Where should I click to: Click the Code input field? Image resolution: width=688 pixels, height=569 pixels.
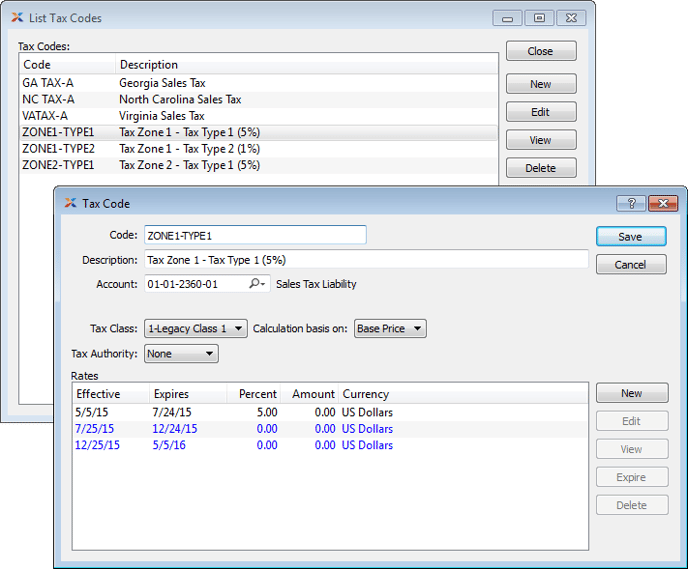255,235
